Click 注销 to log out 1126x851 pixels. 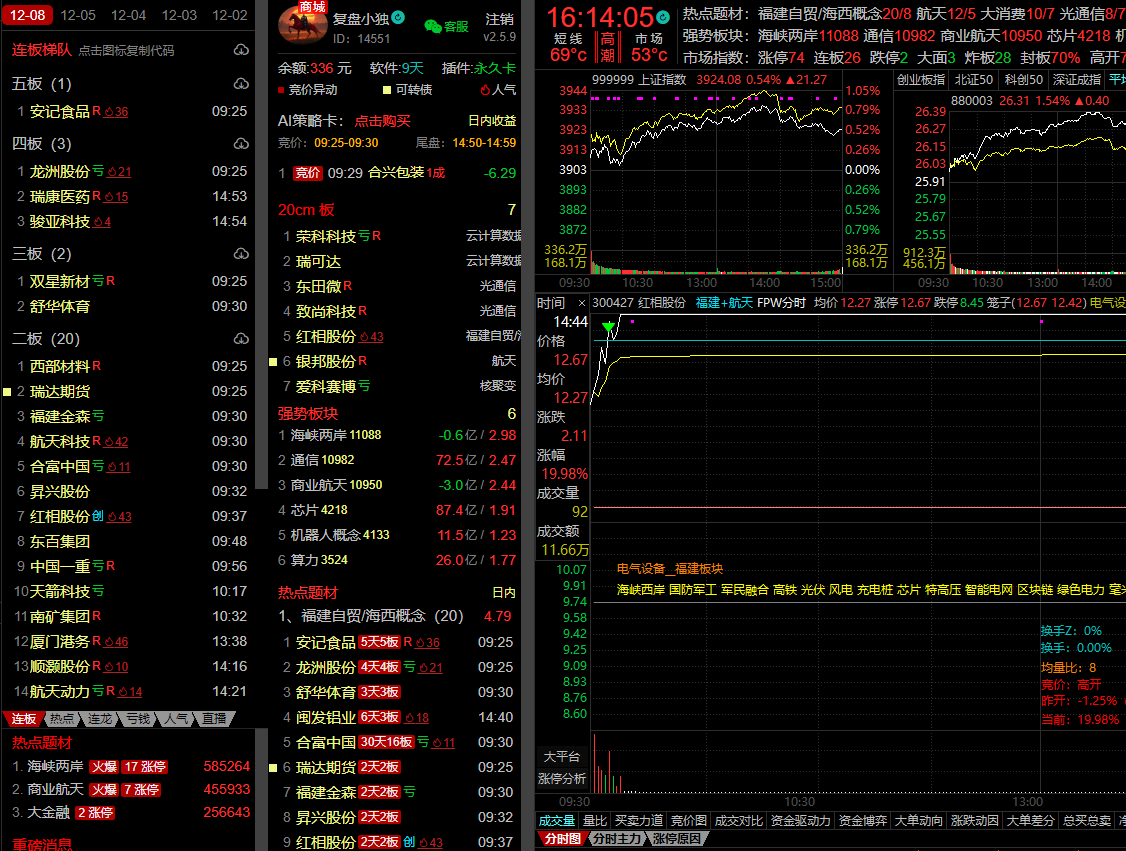499,20
